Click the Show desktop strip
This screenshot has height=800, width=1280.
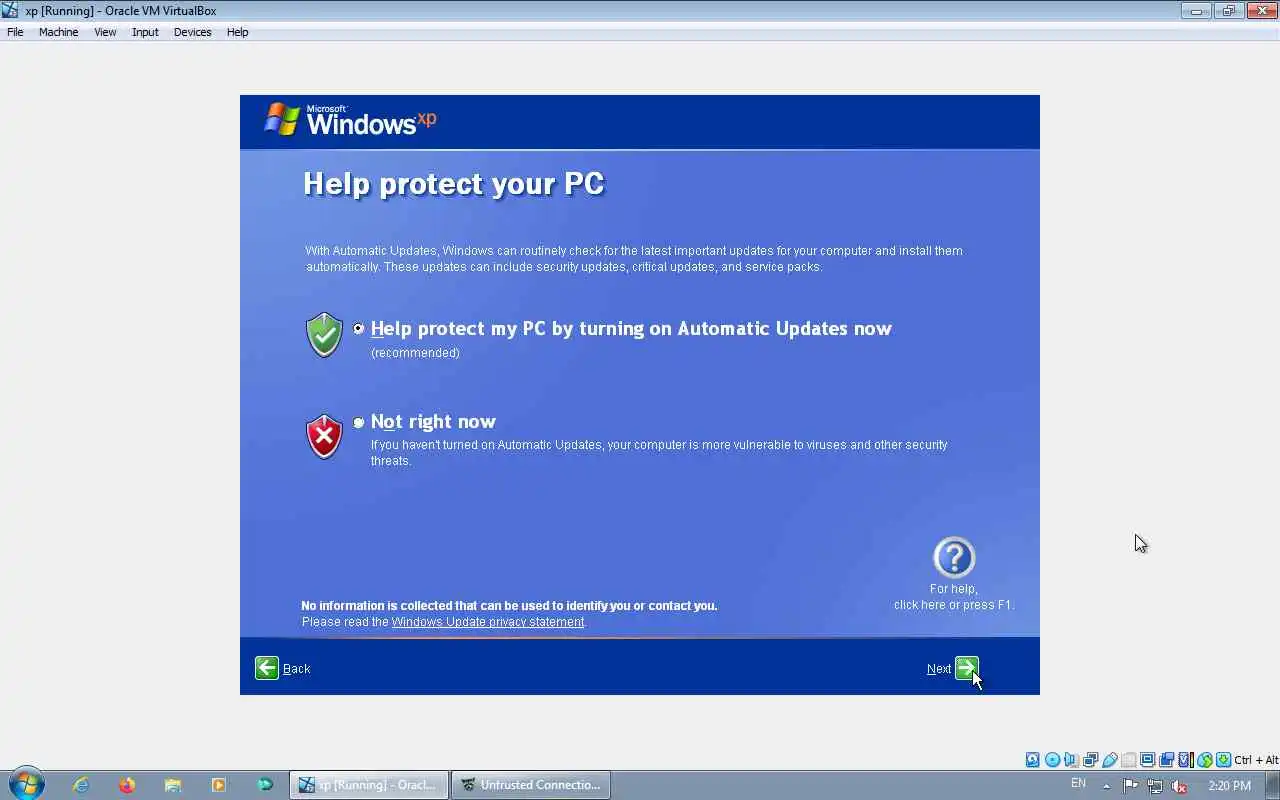click(1273, 785)
